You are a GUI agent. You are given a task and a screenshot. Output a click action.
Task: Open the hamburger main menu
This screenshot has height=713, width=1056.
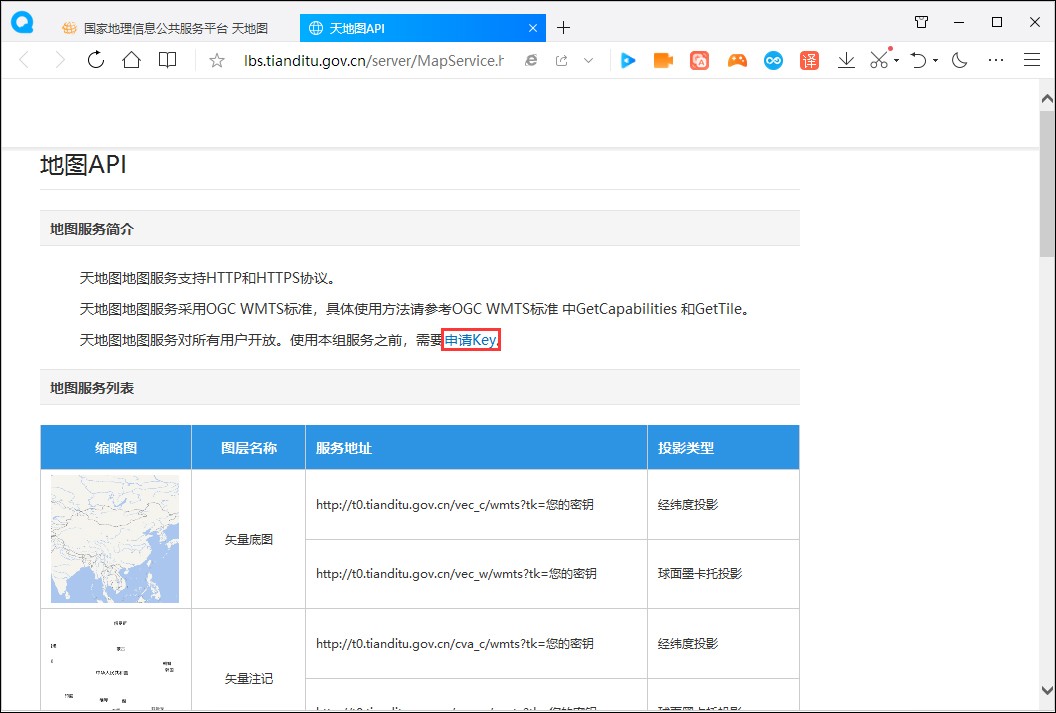click(1032, 60)
